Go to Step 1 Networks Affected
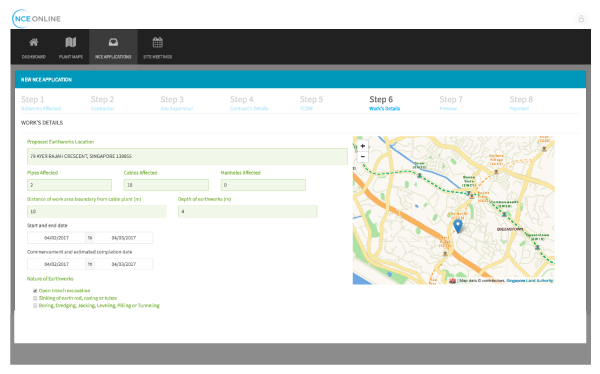The image size is (600, 374). (x=41, y=103)
